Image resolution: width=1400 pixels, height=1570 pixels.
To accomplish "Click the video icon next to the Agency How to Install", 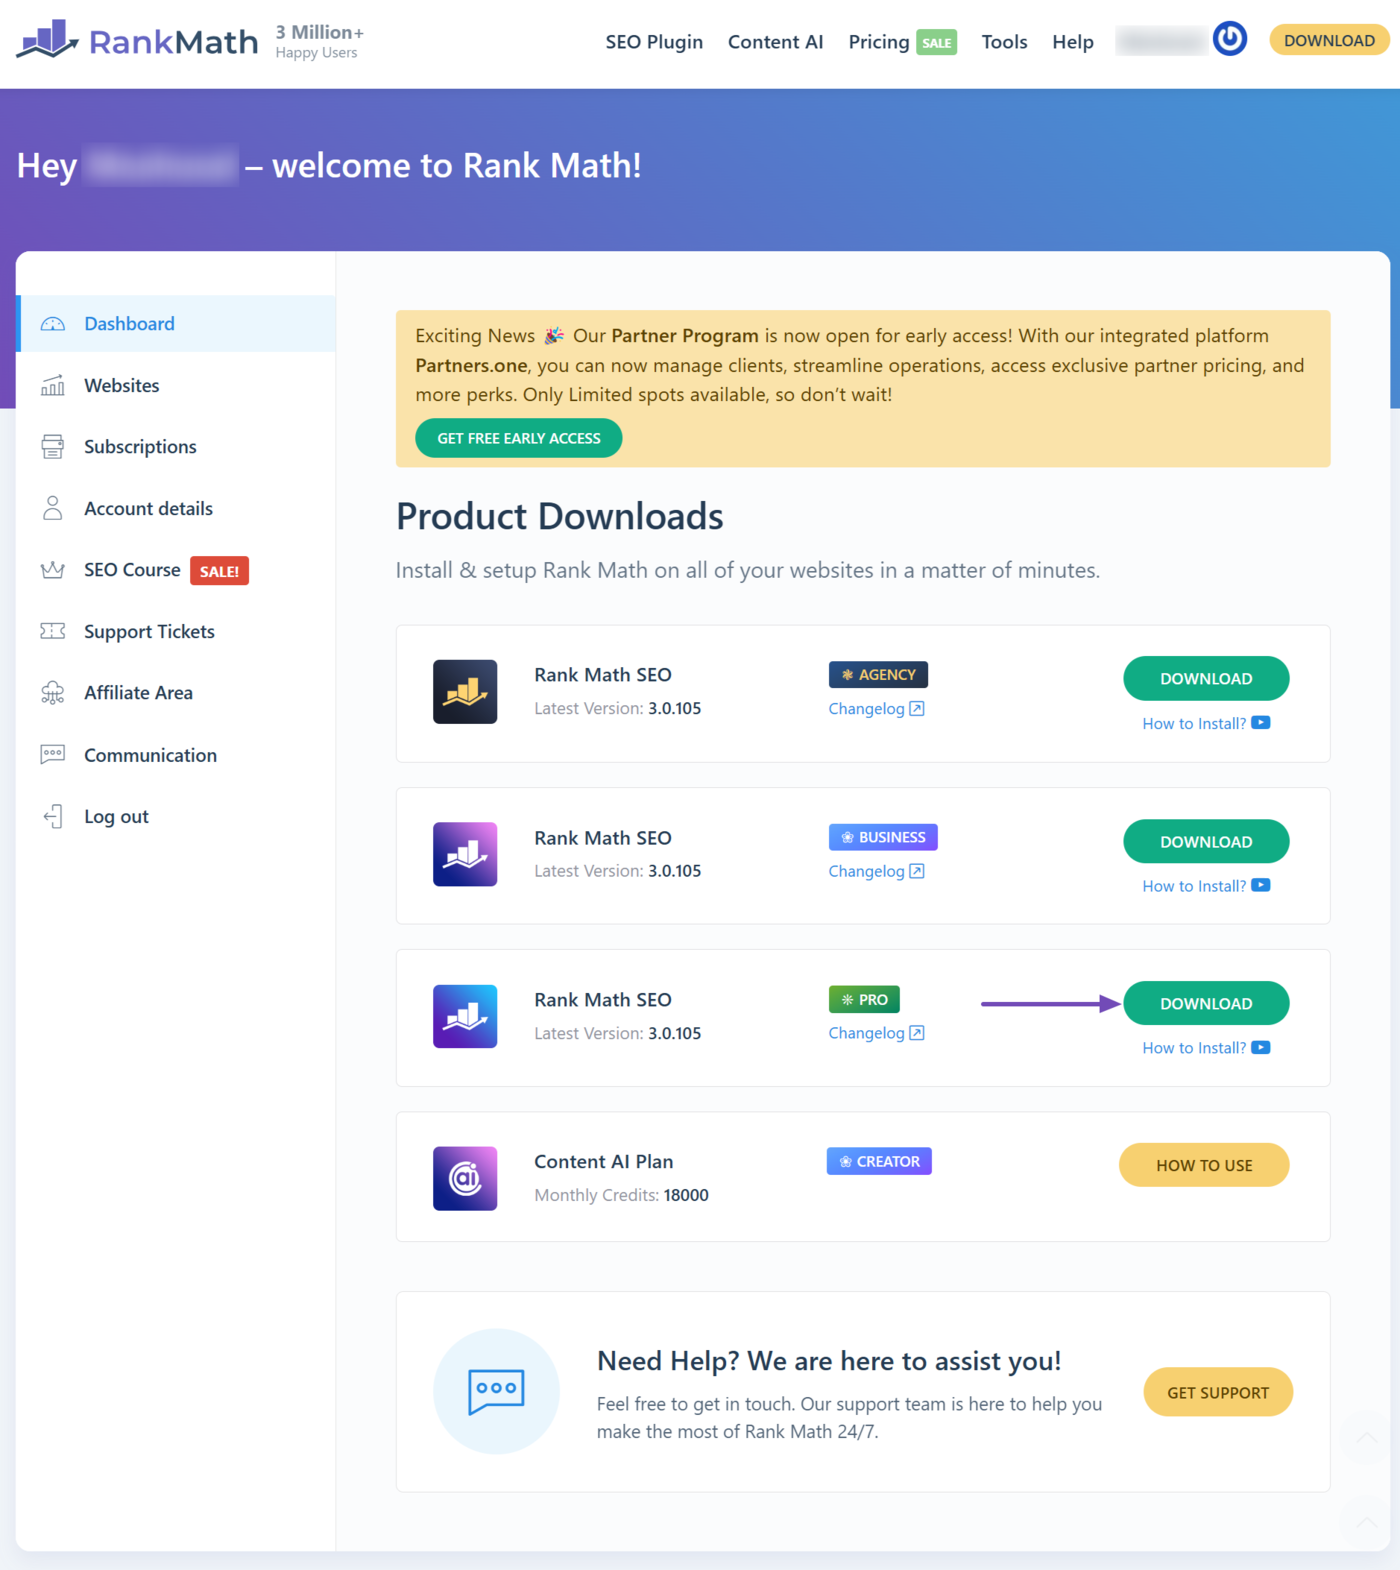I will click(1261, 723).
